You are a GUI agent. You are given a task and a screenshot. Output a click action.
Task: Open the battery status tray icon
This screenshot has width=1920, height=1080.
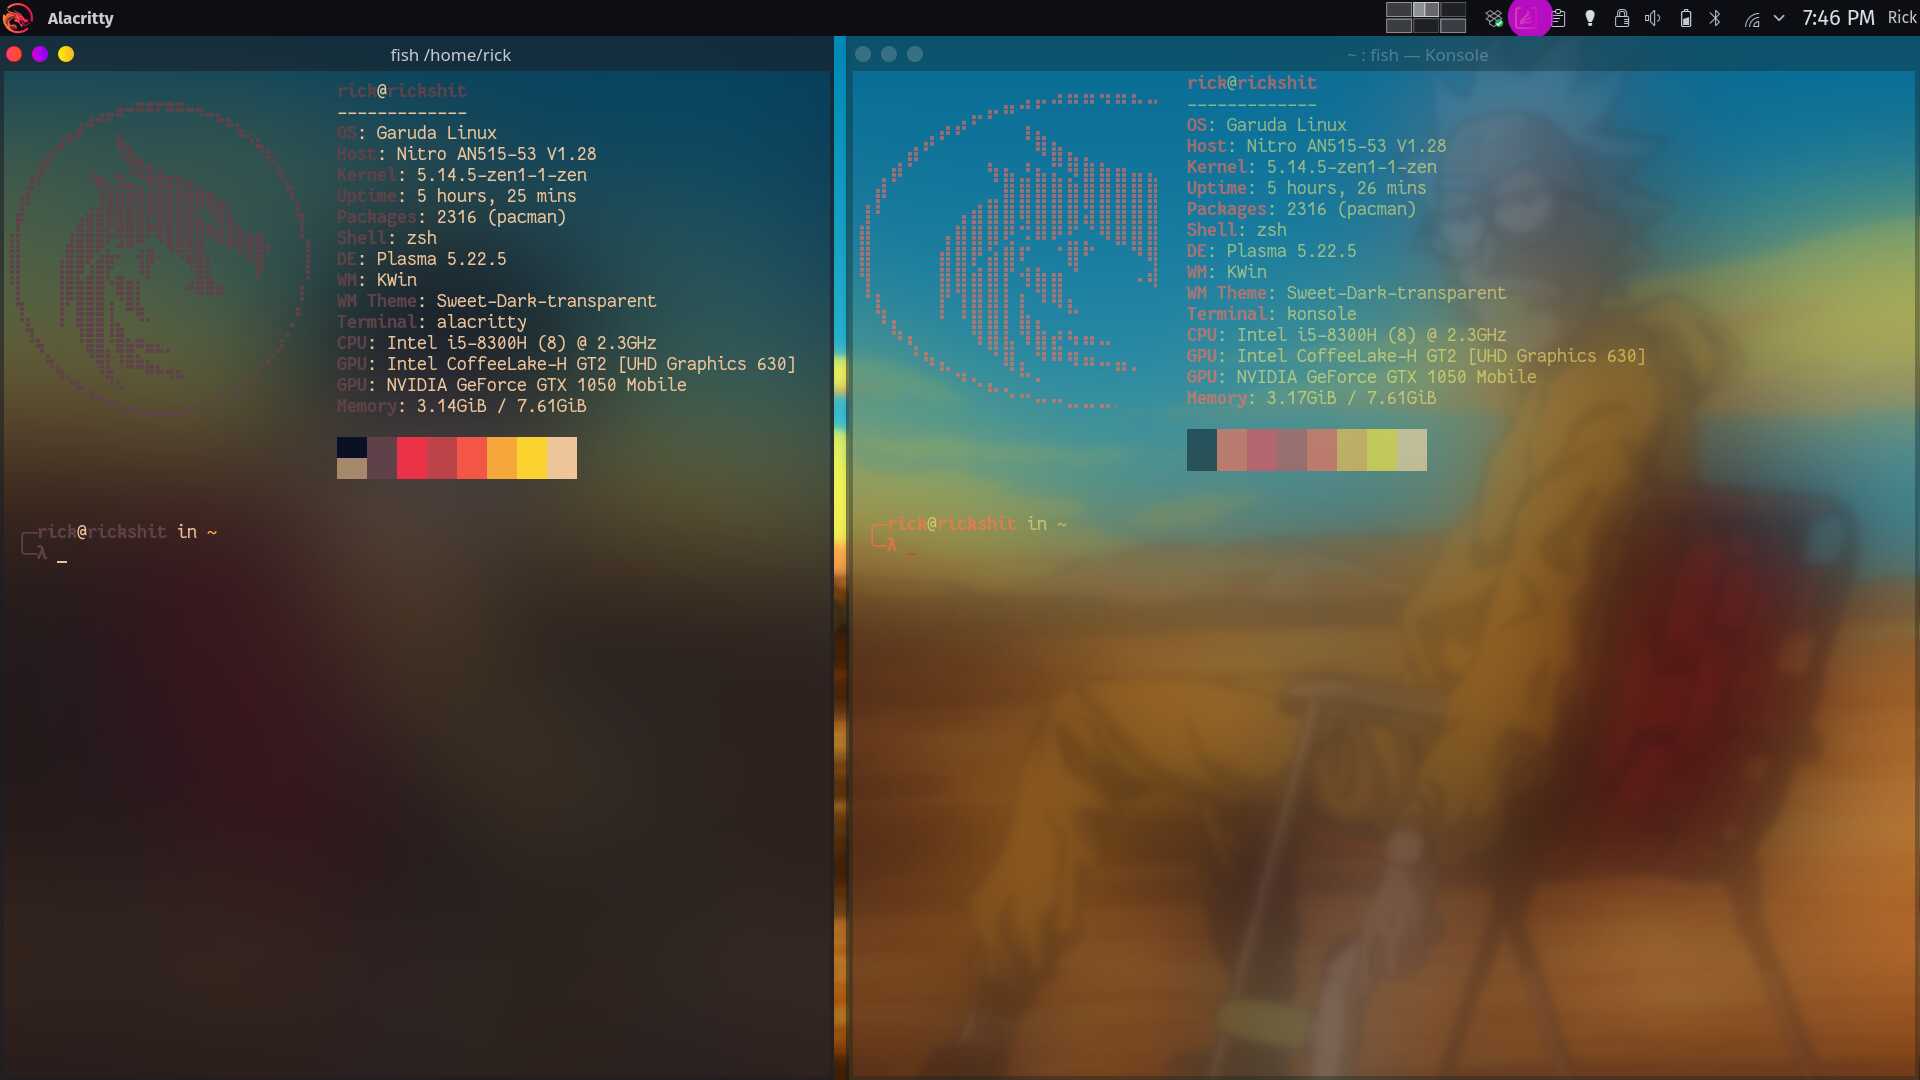pos(1686,18)
